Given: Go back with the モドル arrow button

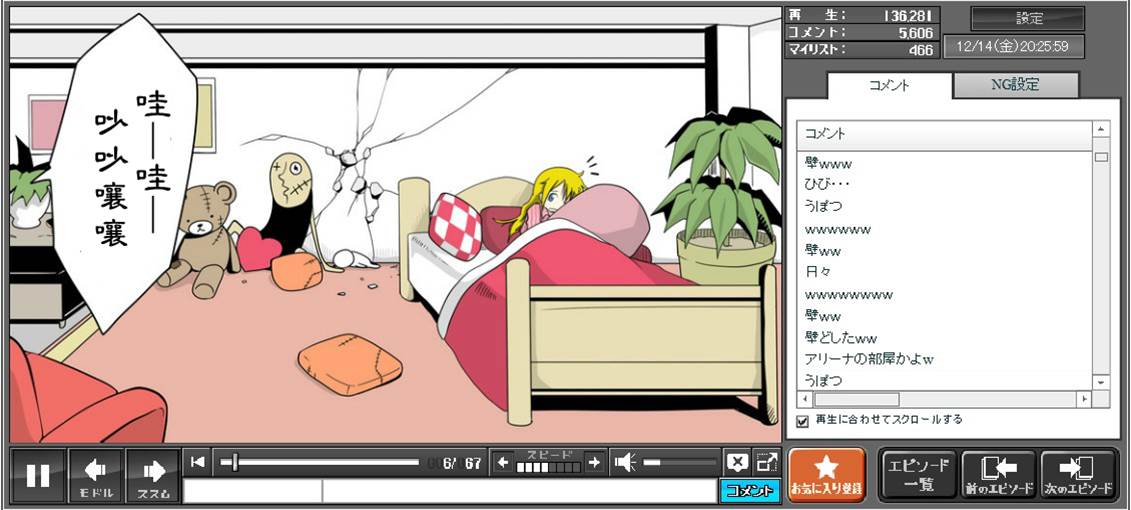Looking at the screenshot, I should pyautogui.click(x=96, y=476).
